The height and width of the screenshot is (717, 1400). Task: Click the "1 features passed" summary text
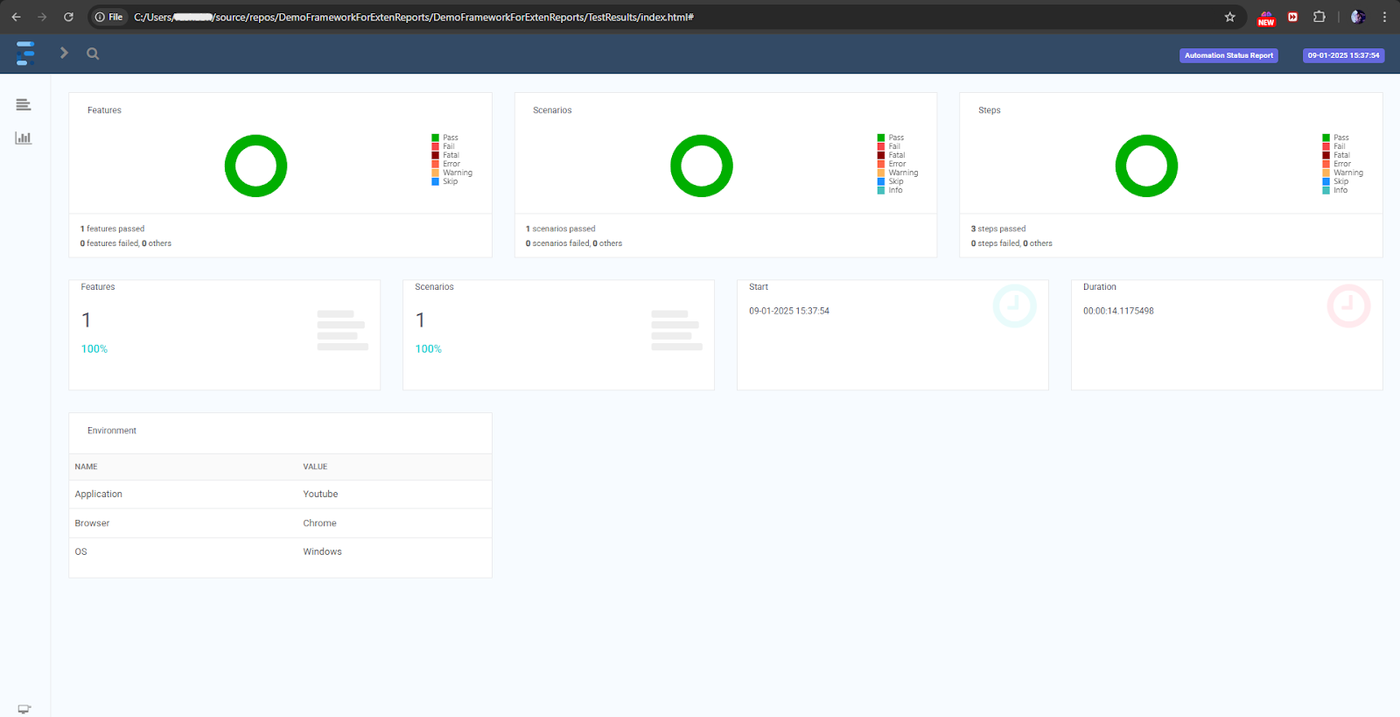click(112, 229)
